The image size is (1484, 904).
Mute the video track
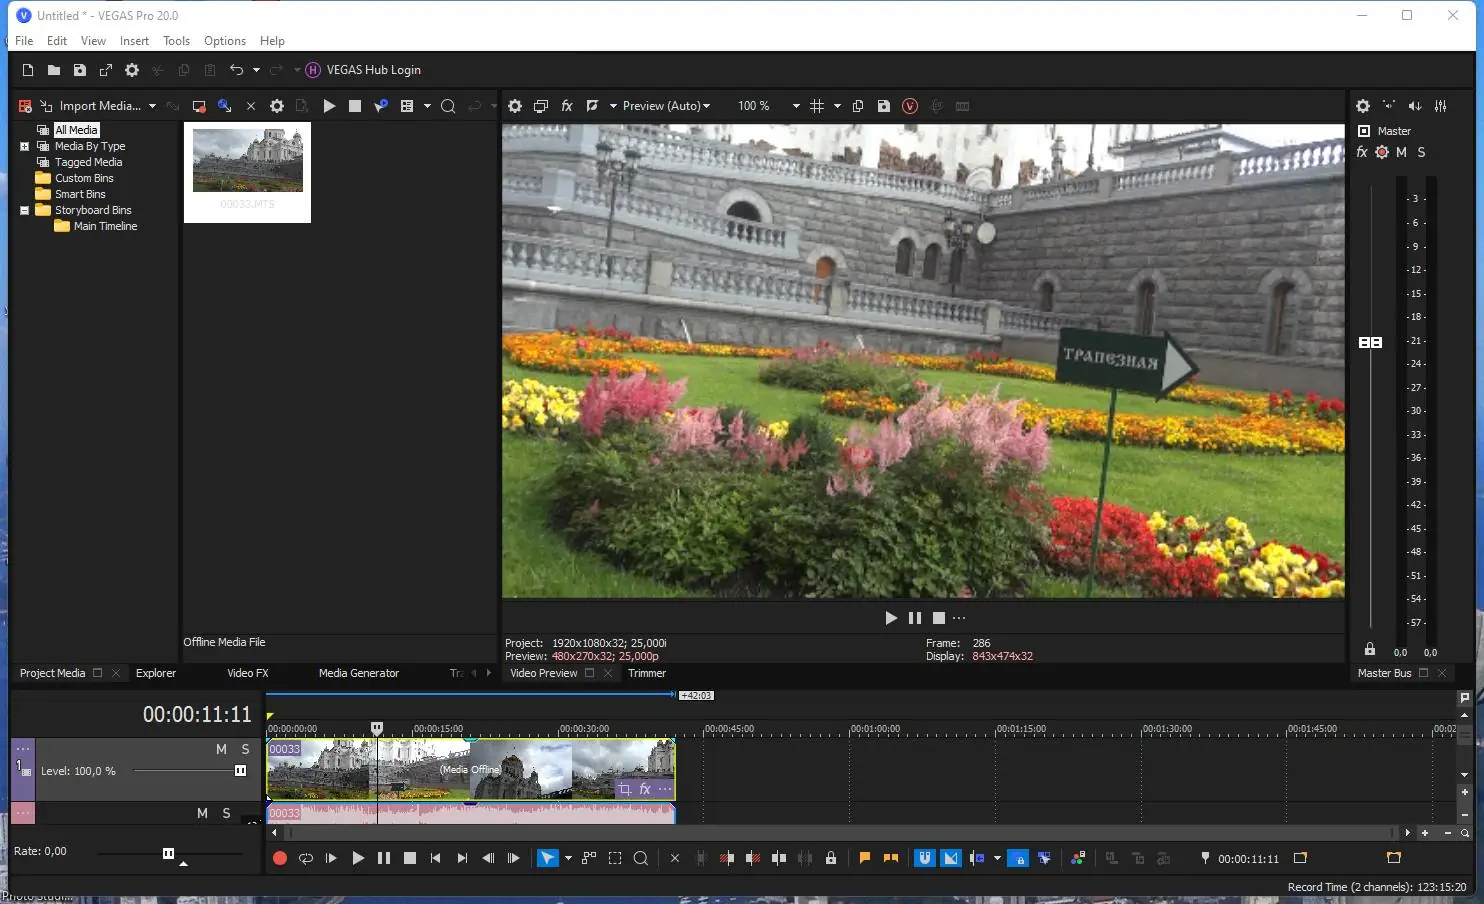click(x=221, y=749)
